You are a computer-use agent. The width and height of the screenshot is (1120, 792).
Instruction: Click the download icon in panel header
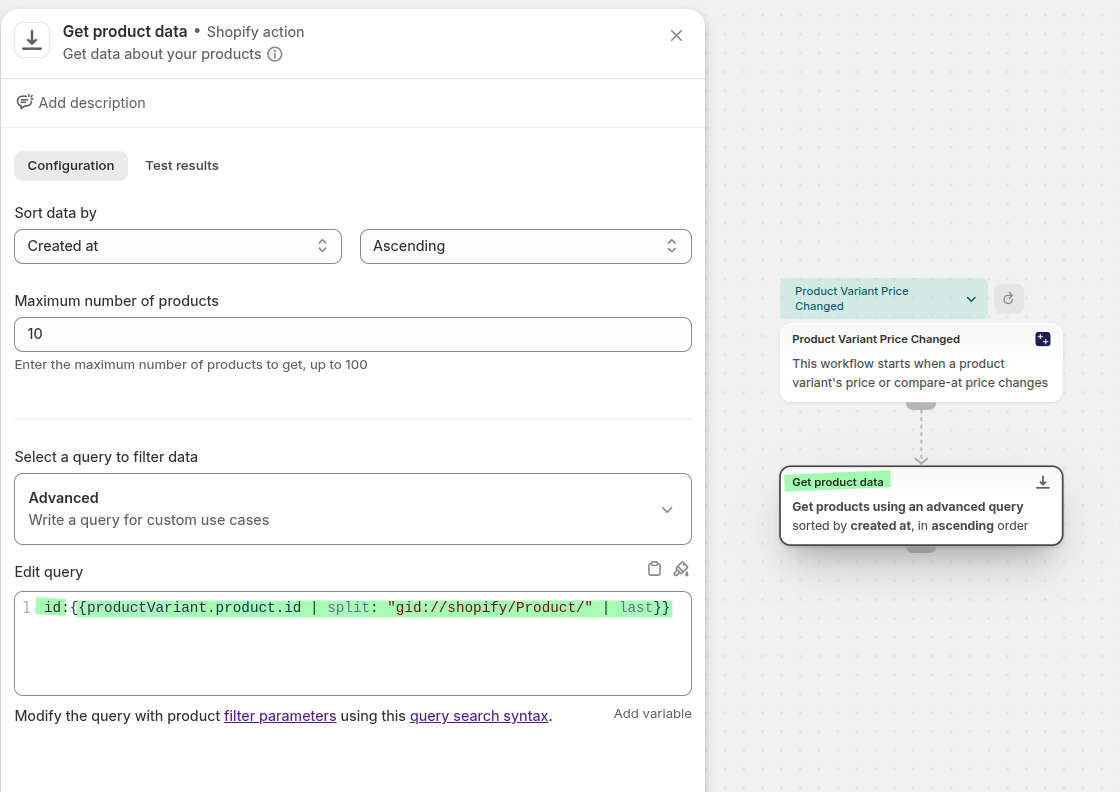coord(32,40)
